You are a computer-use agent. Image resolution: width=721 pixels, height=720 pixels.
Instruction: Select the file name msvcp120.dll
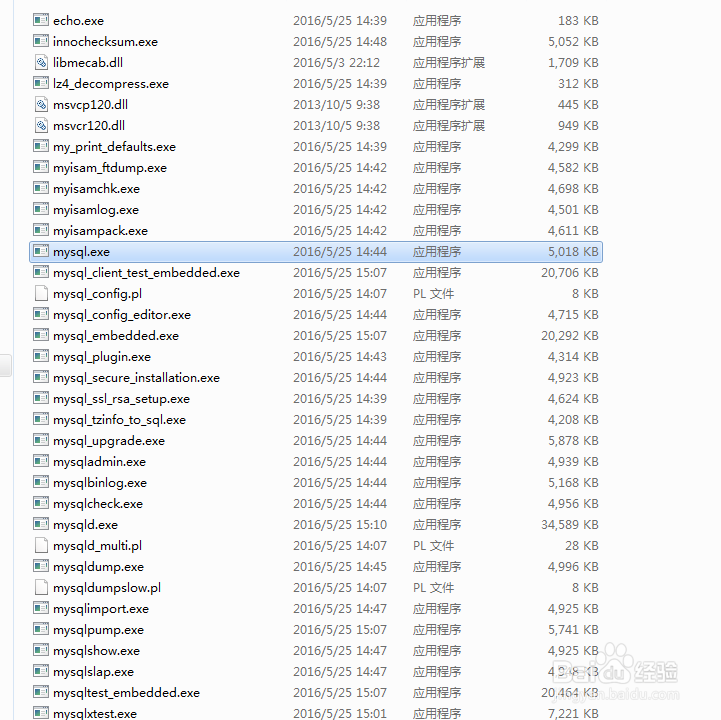pos(91,105)
